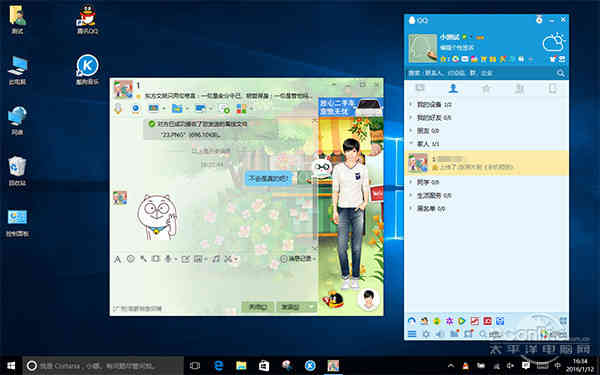Open the colorful apps icon in chat toolbar
The height and width of the screenshot is (375, 600).
(241, 109)
